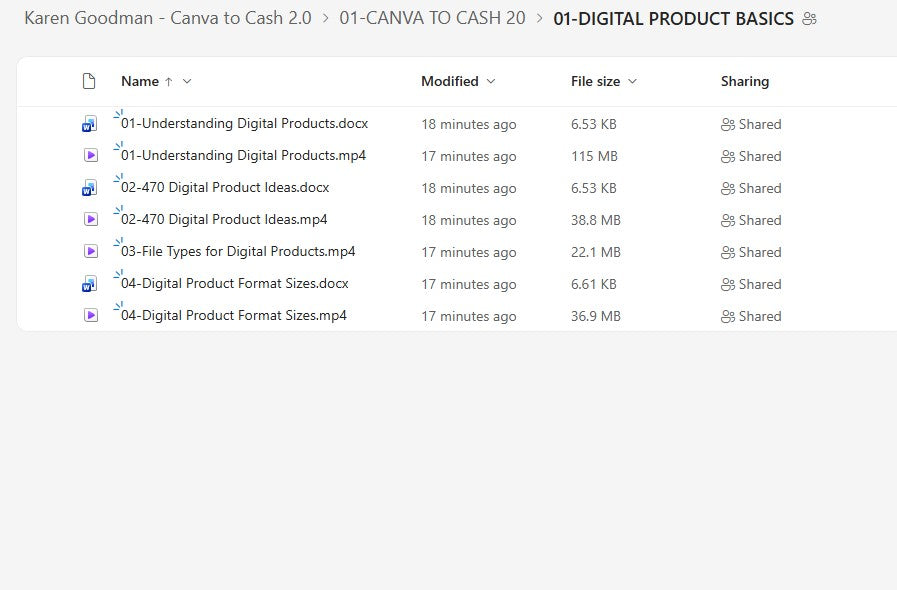Select the Word icon for 02-470 Digital Product Ideas.docx
897x590 pixels.
click(90, 188)
